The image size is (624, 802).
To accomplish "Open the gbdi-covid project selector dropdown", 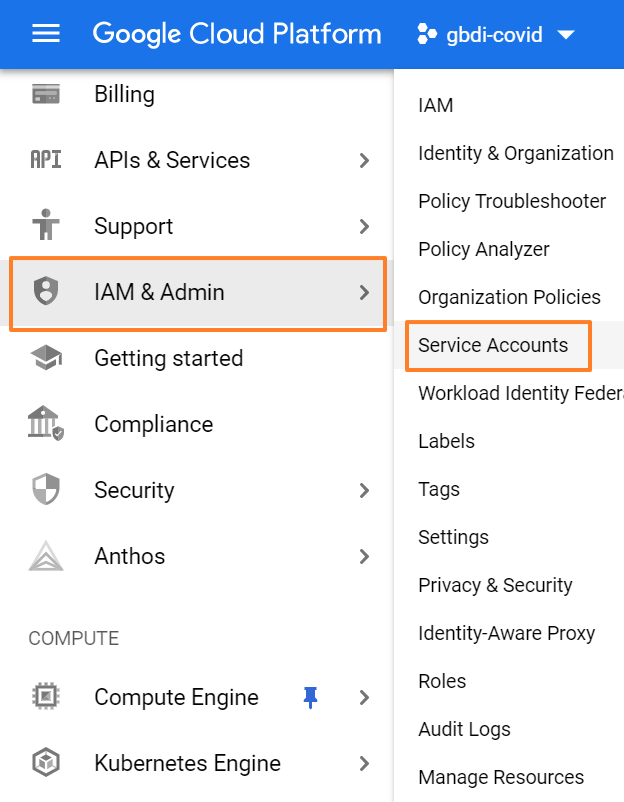I will (x=496, y=35).
